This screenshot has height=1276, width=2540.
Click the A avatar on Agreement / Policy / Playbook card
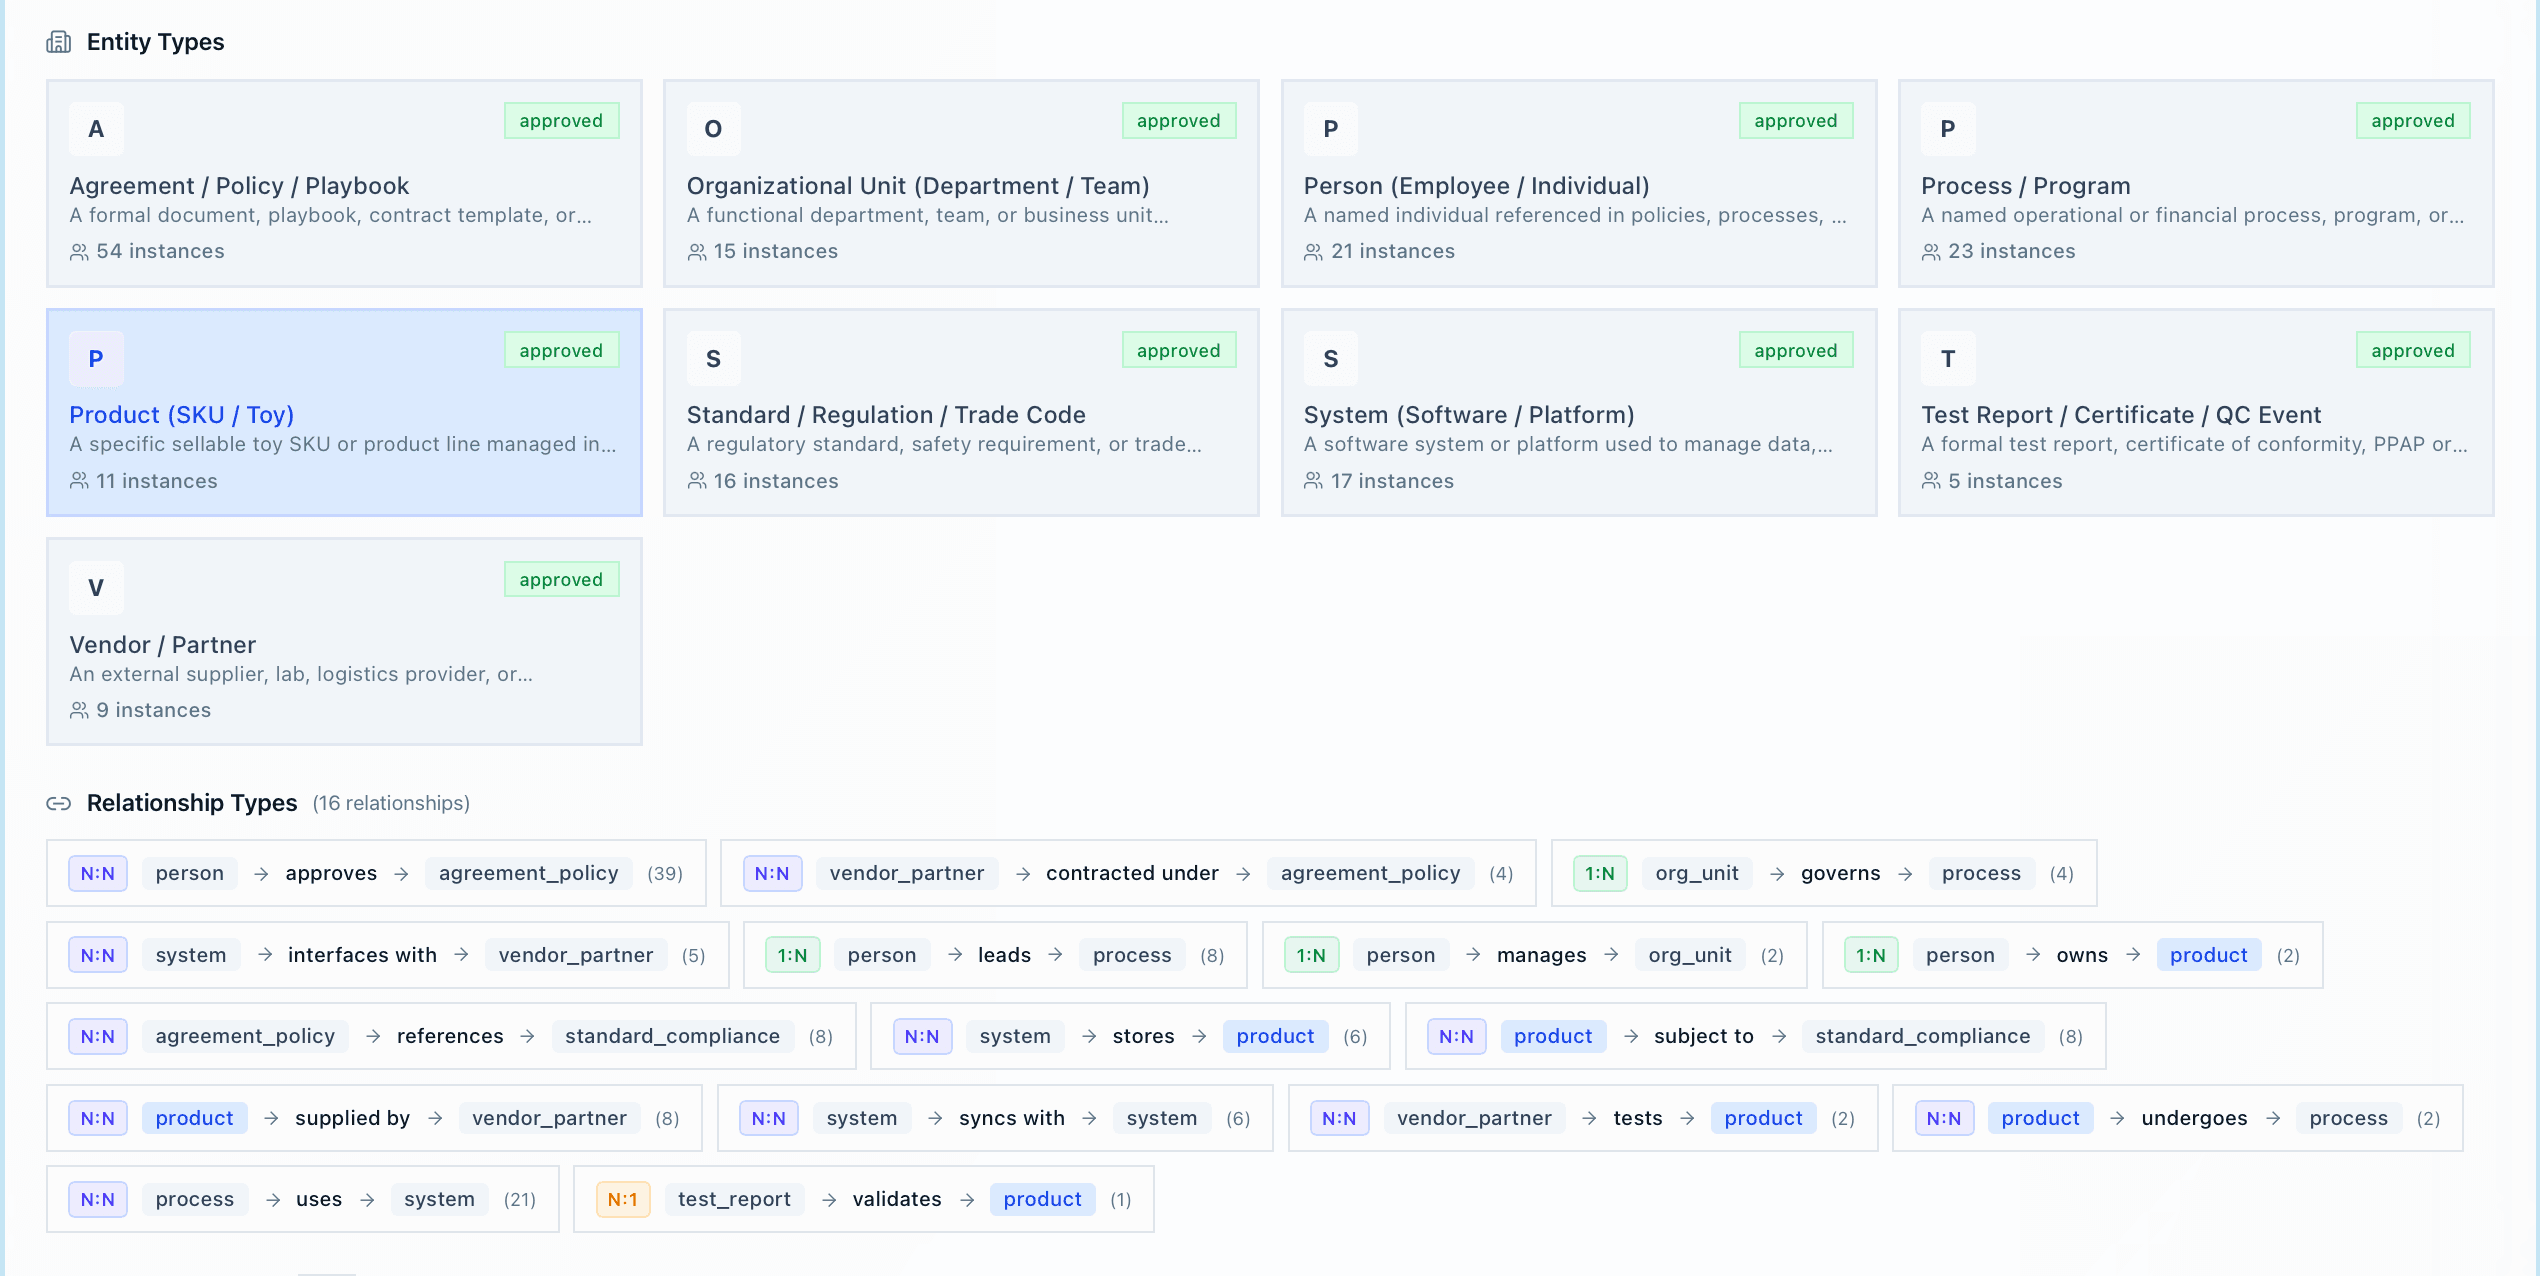(x=96, y=128)
